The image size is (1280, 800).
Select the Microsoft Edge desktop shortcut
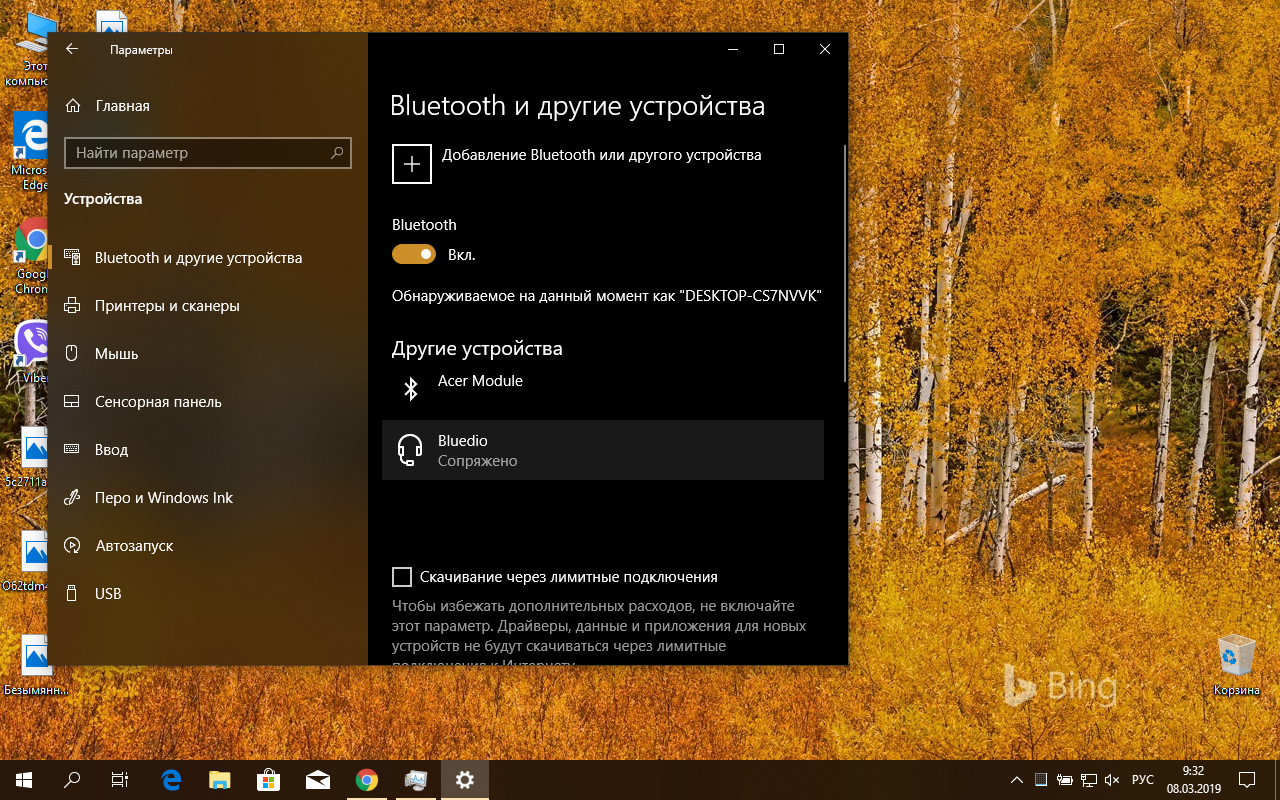pos(30,152)
